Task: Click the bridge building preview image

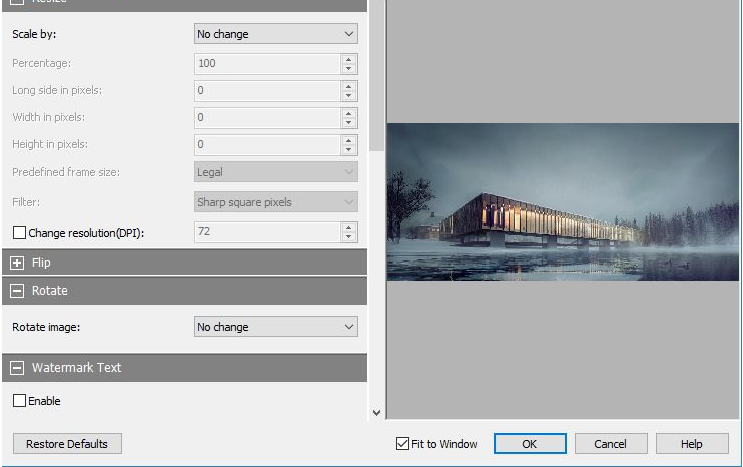Action: pyautogui.click(x=563, y=202)
